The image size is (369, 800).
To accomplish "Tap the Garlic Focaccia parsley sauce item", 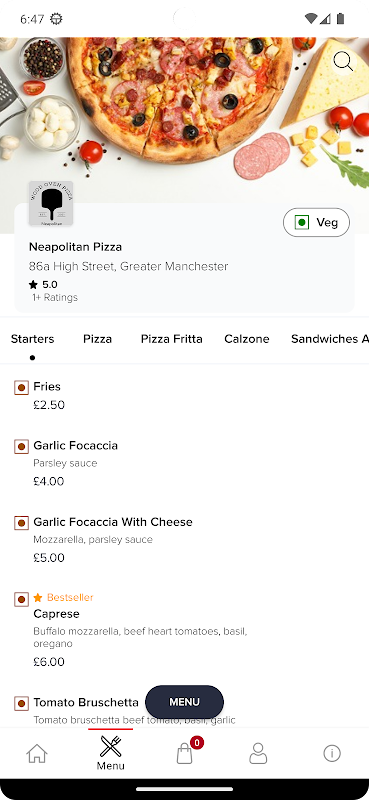I will pos(184,463).
